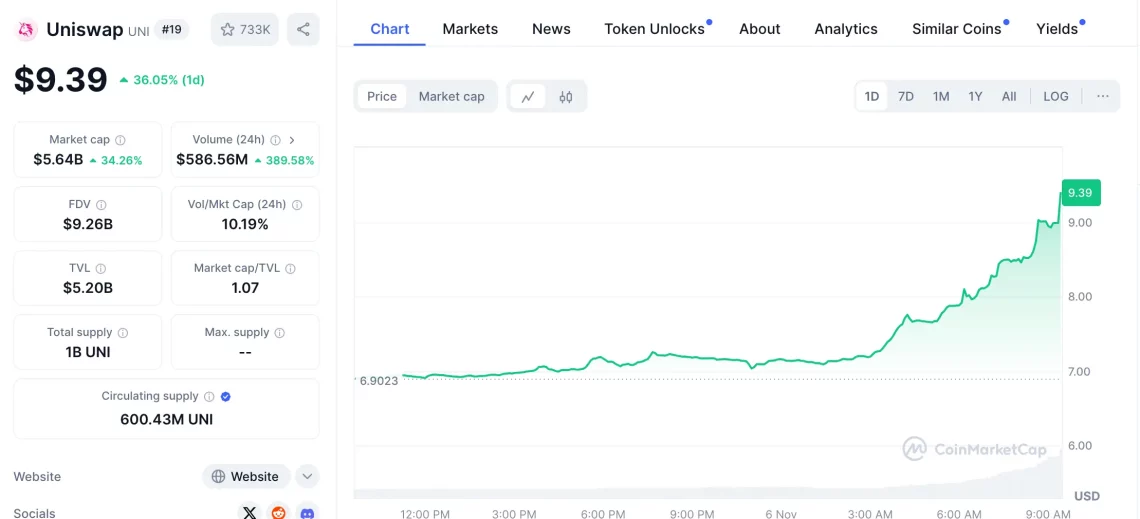
Task: Open the Discord social icon
Action: pyautogui.click(x=308, y=512)
